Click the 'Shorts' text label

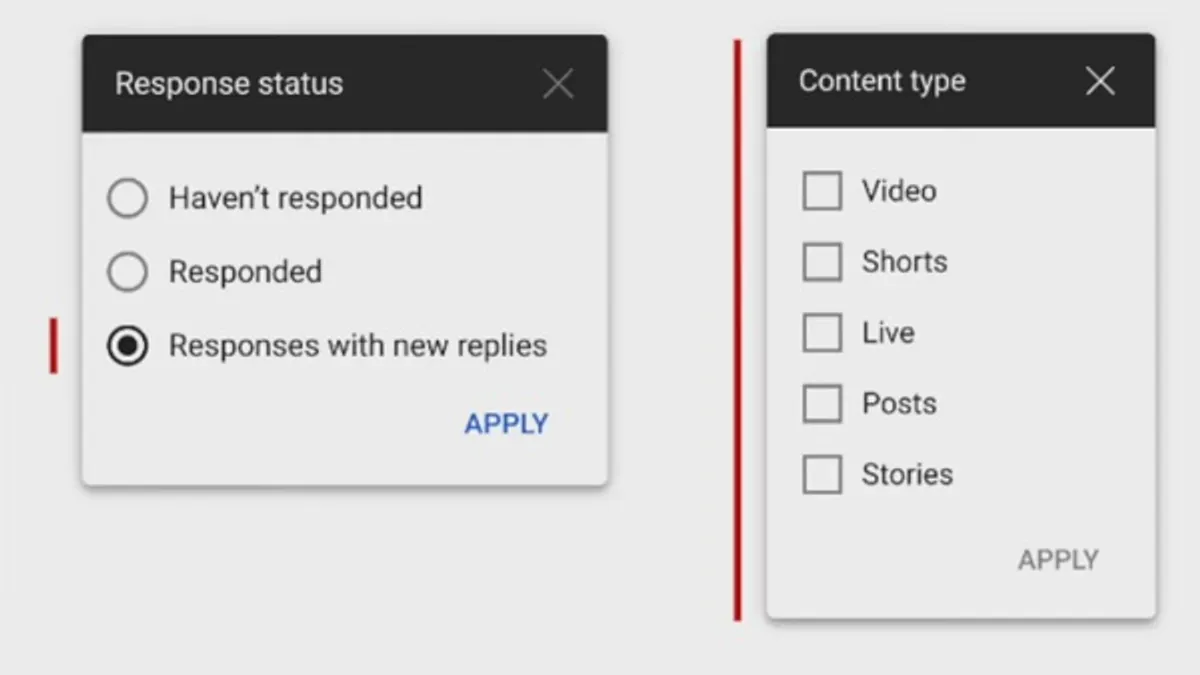(904, 262)
